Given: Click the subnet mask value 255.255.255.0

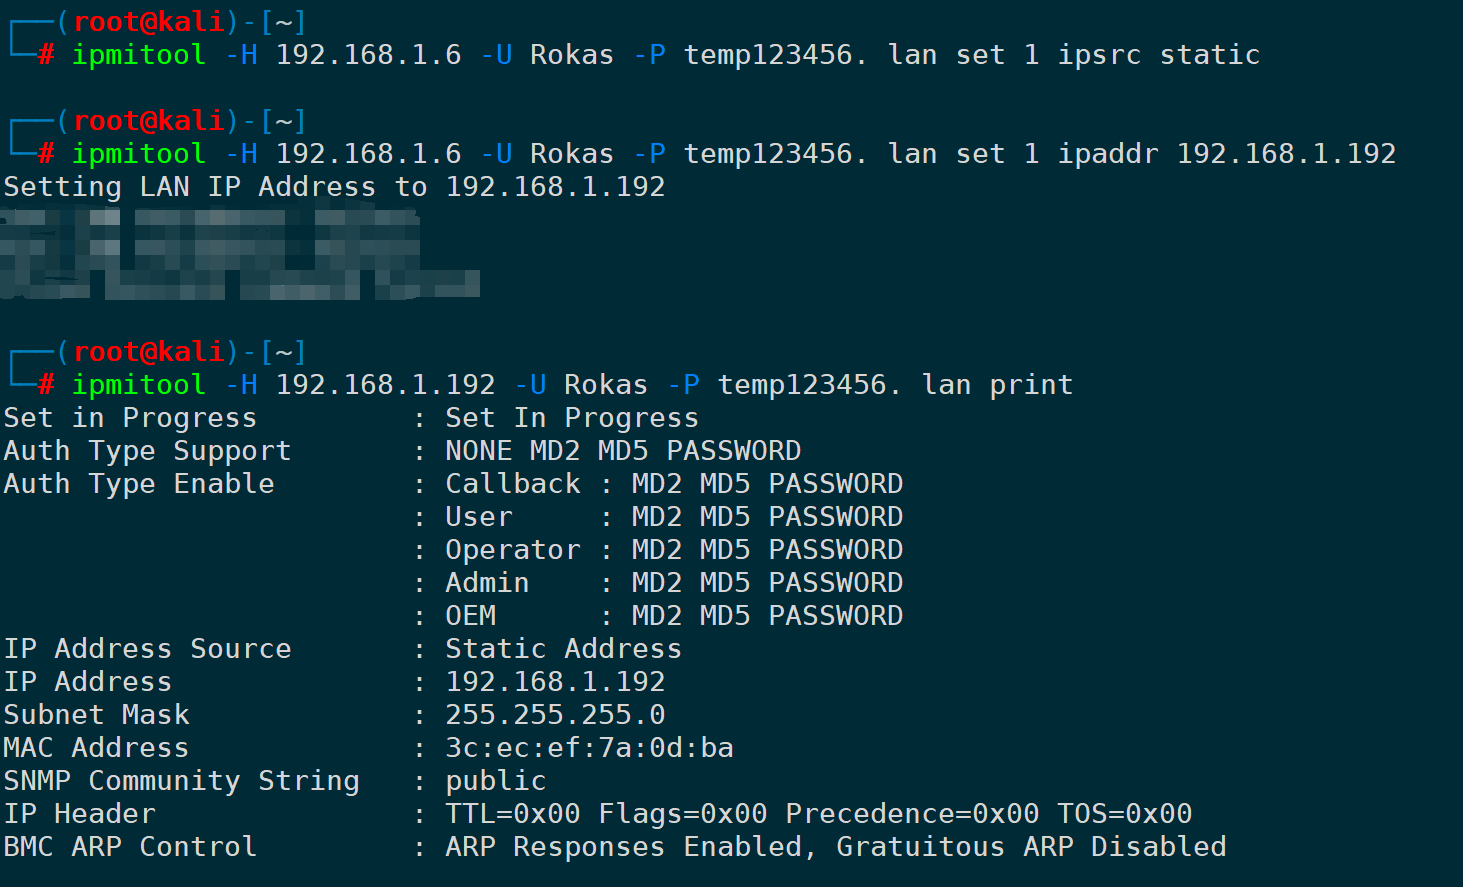Looking at the screenshot, I should click(555, 715).
